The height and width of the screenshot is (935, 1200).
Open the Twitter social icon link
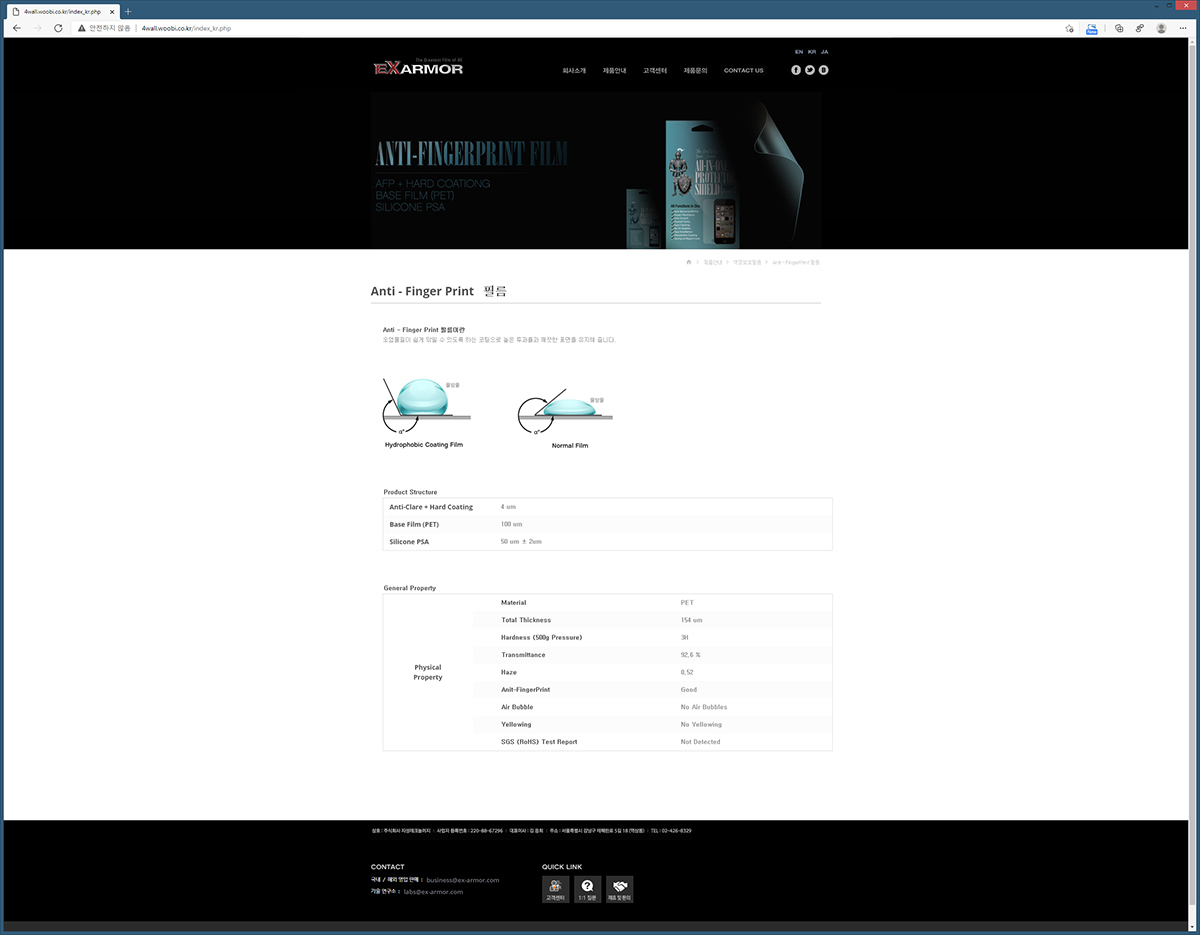coord(810,70)
